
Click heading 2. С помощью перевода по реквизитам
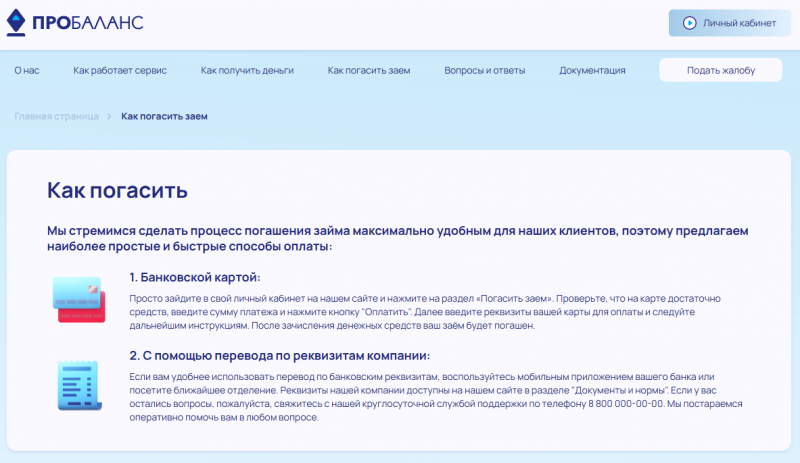(280, 356)
